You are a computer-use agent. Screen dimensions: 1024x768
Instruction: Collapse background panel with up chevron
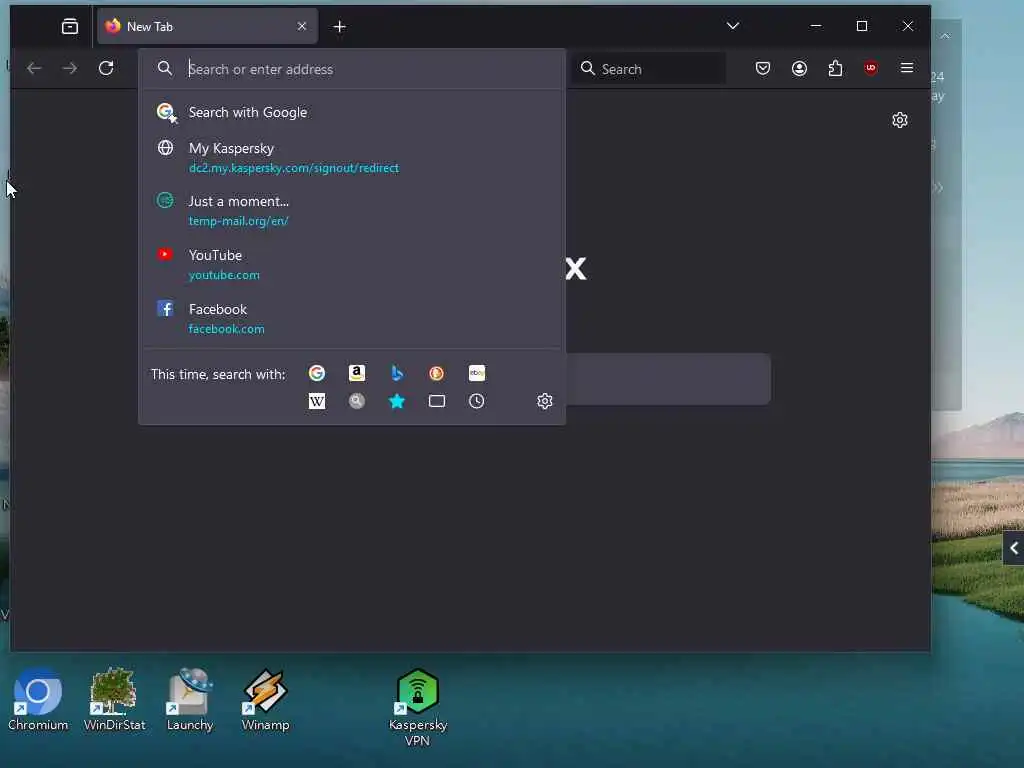click(x=945, y=36)
